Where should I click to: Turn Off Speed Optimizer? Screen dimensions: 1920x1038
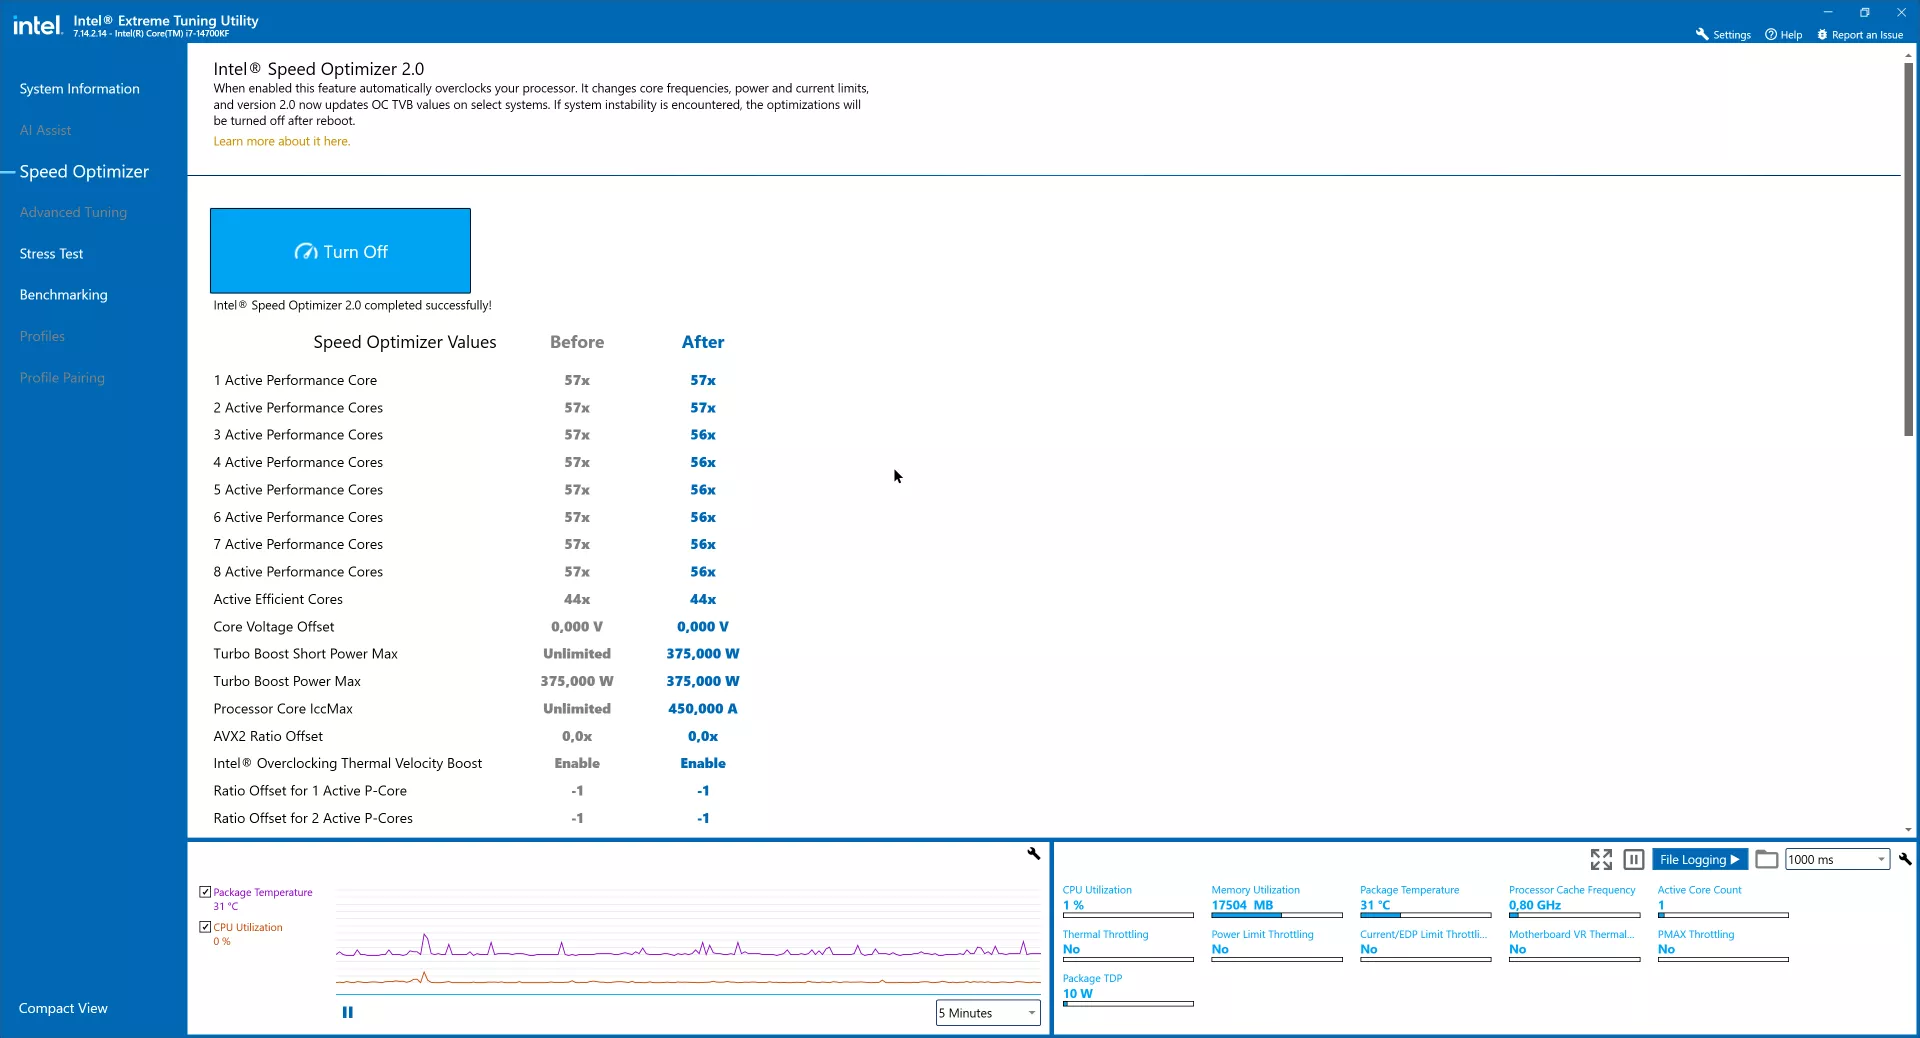(340, 251)
